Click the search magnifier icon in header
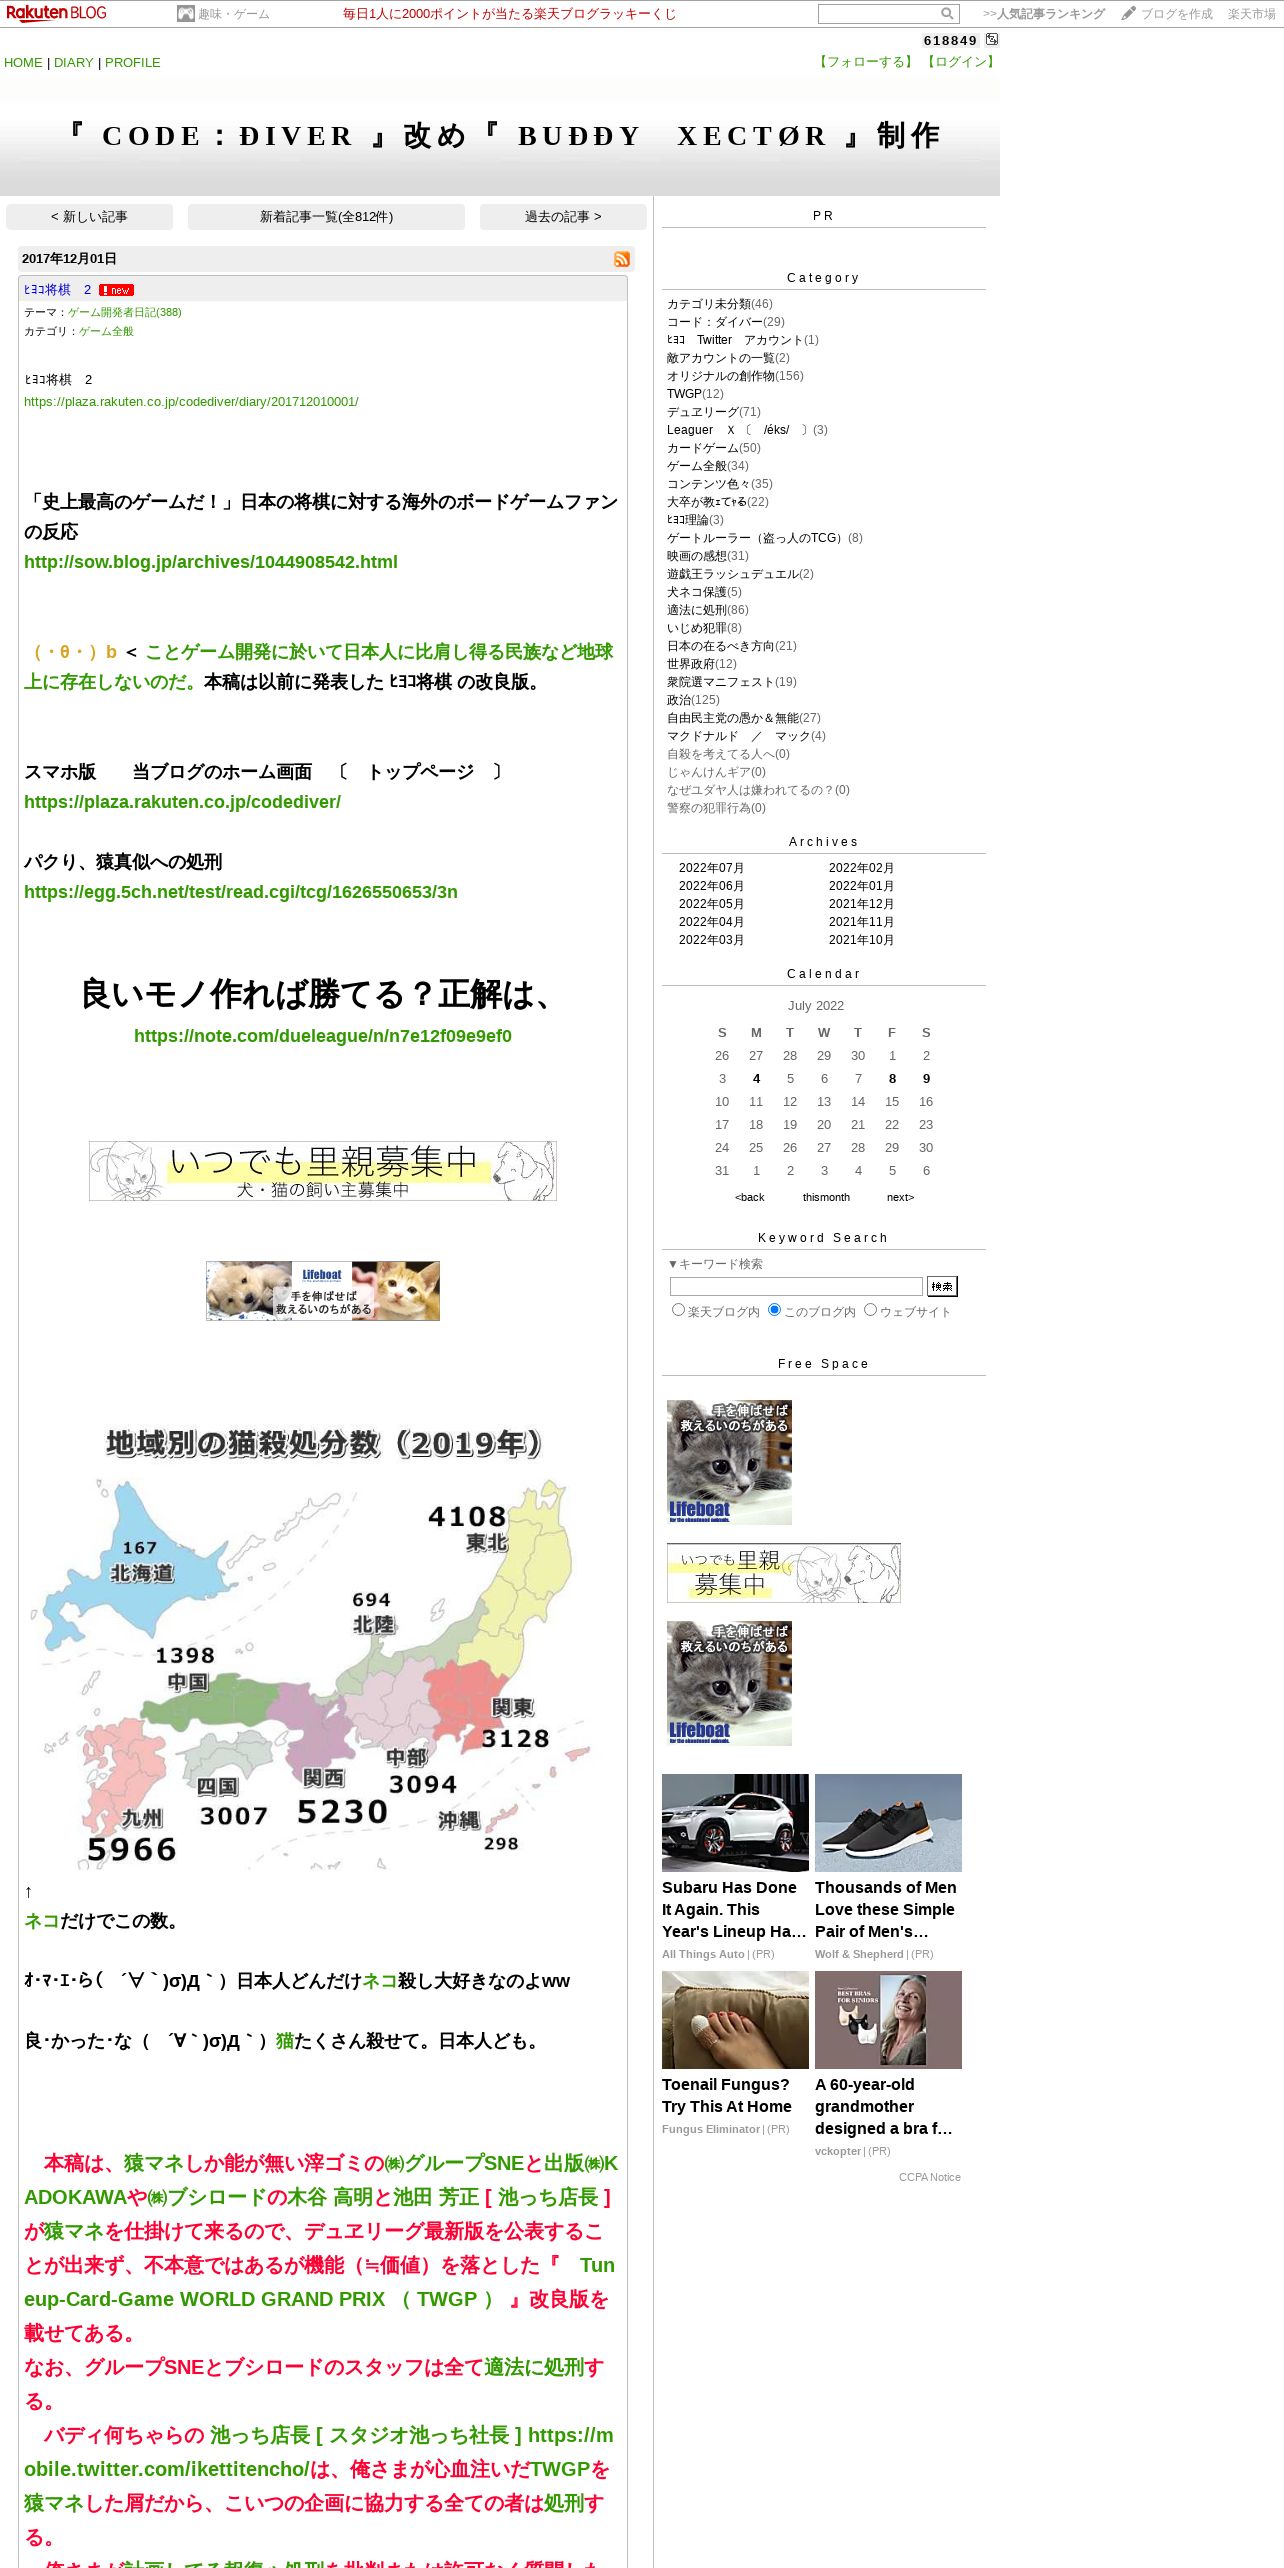This screenshot has height=2568, width=1284. (x=946, y=13)
